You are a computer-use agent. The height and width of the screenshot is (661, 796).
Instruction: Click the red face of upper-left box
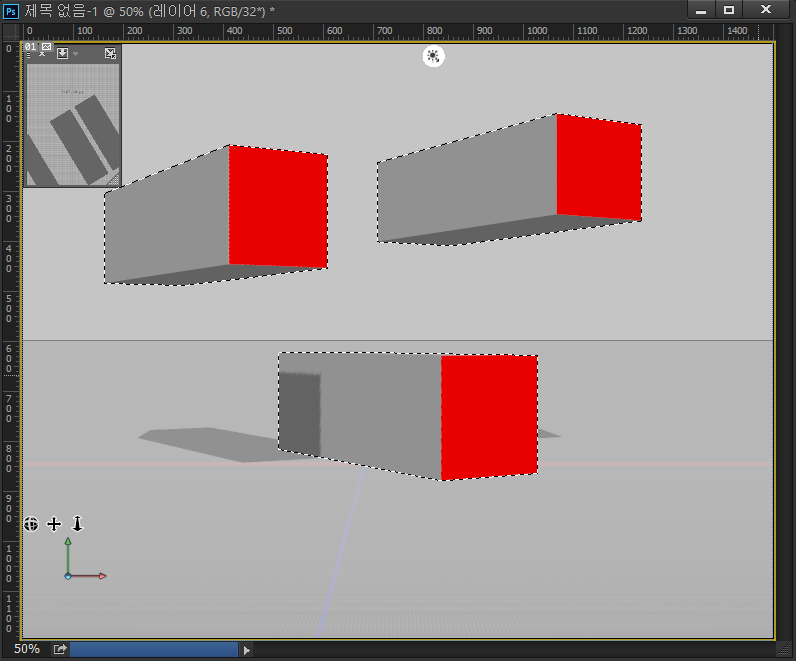pos(278,207)
